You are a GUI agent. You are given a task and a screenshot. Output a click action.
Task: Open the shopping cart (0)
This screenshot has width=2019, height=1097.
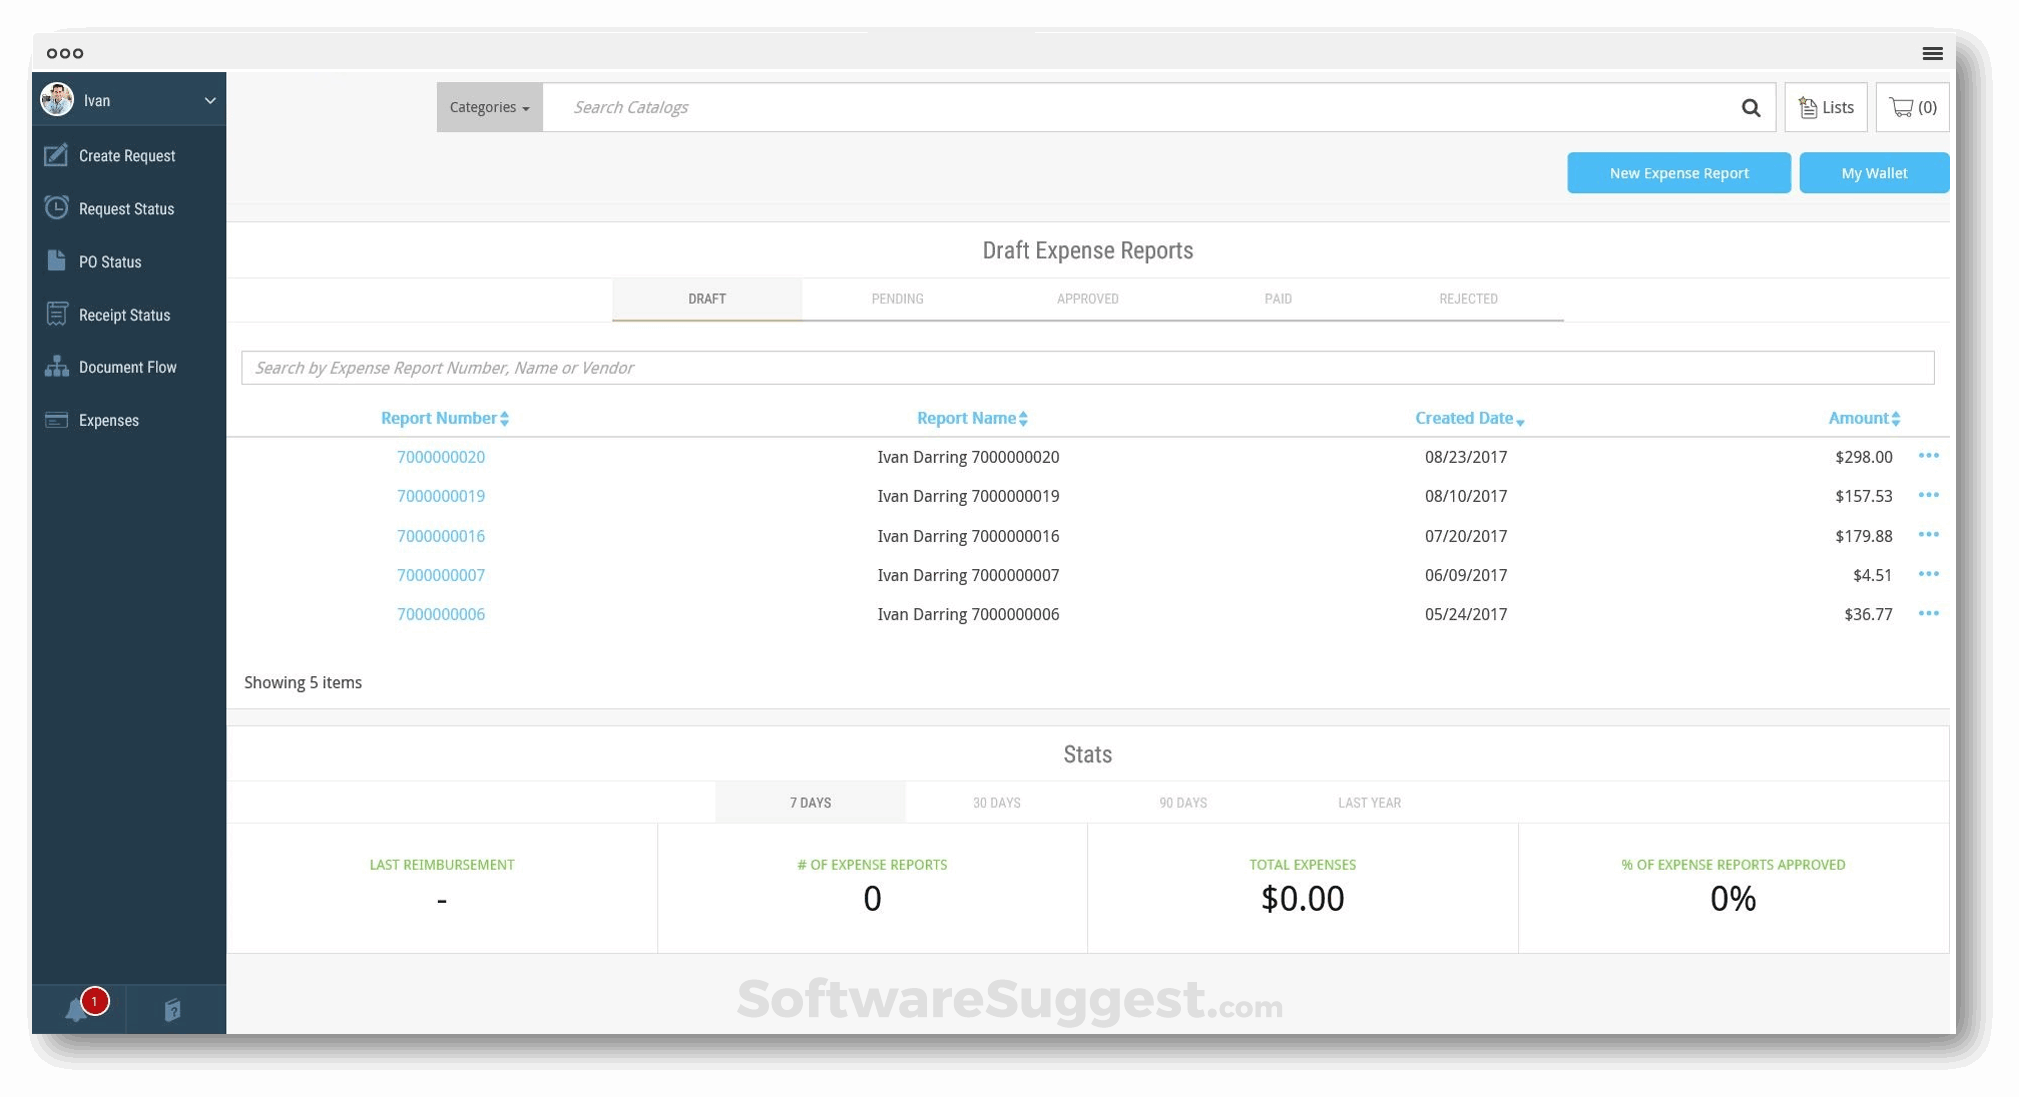[x=1911, y=108]
